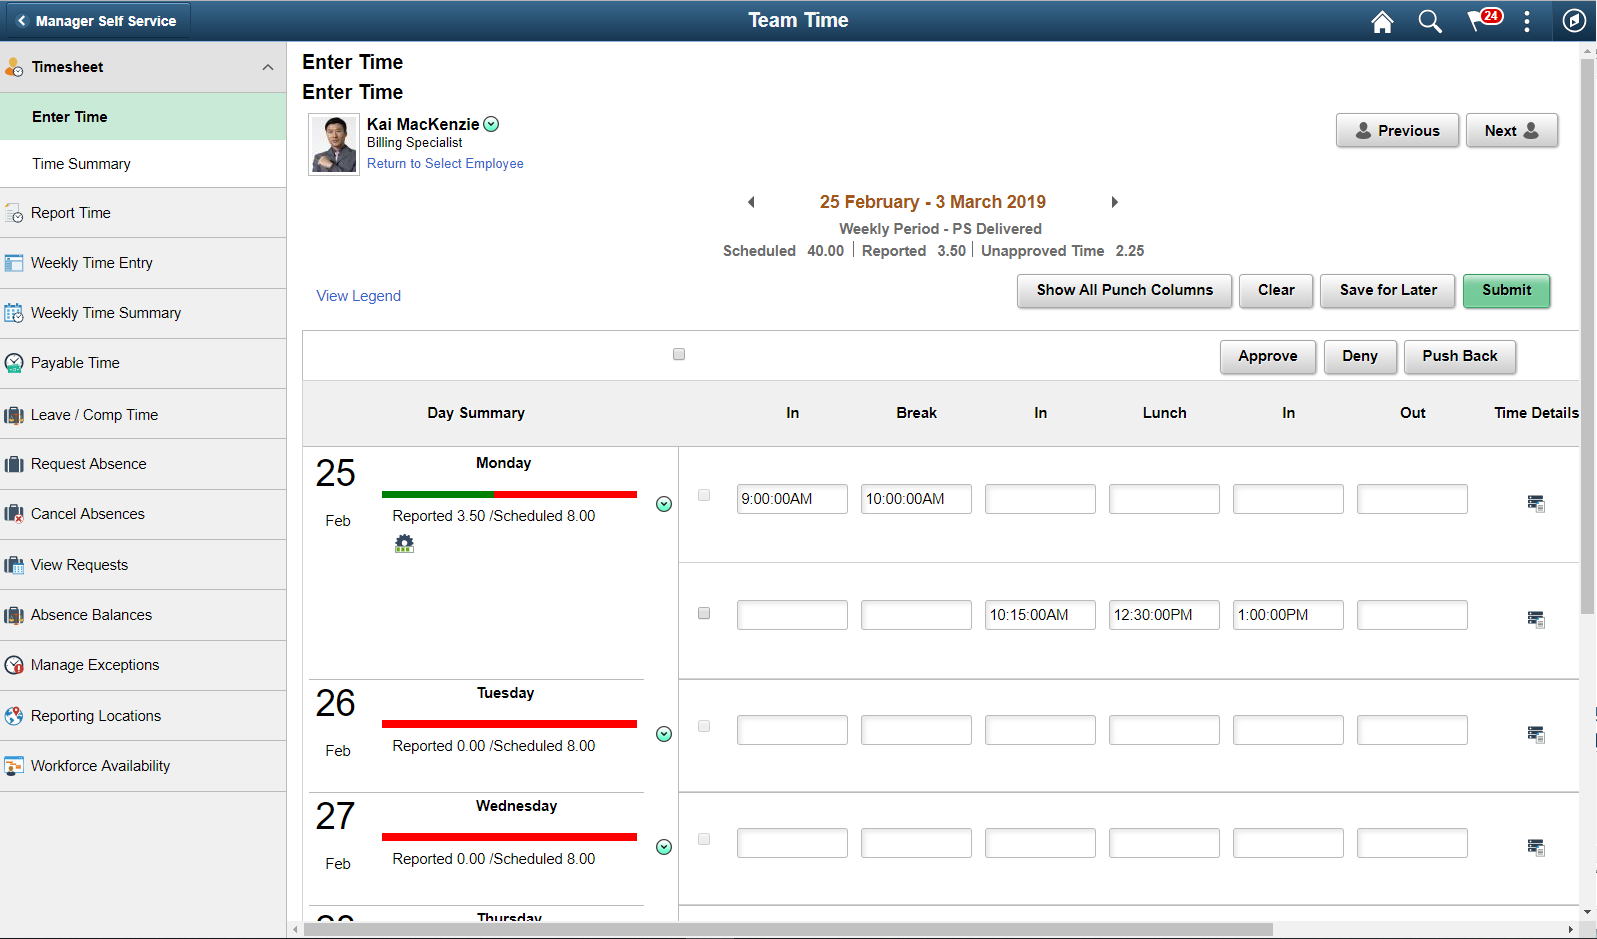
Task: Open Report Time menu item
Action: (x=143, y=213)
